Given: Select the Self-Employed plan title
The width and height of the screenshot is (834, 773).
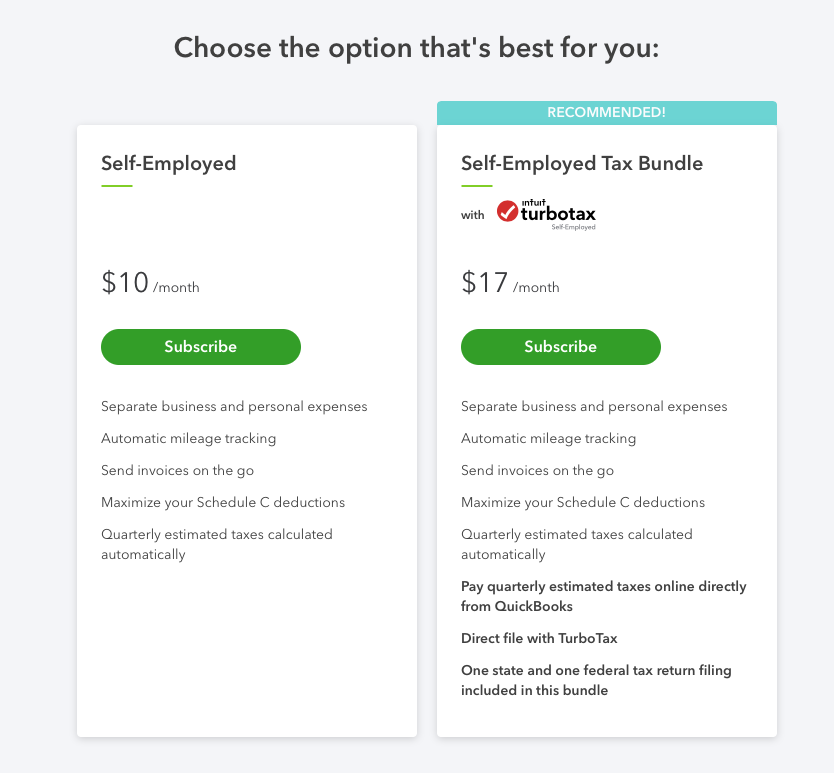Looking at the screenshot, I should tap(168, 163).
